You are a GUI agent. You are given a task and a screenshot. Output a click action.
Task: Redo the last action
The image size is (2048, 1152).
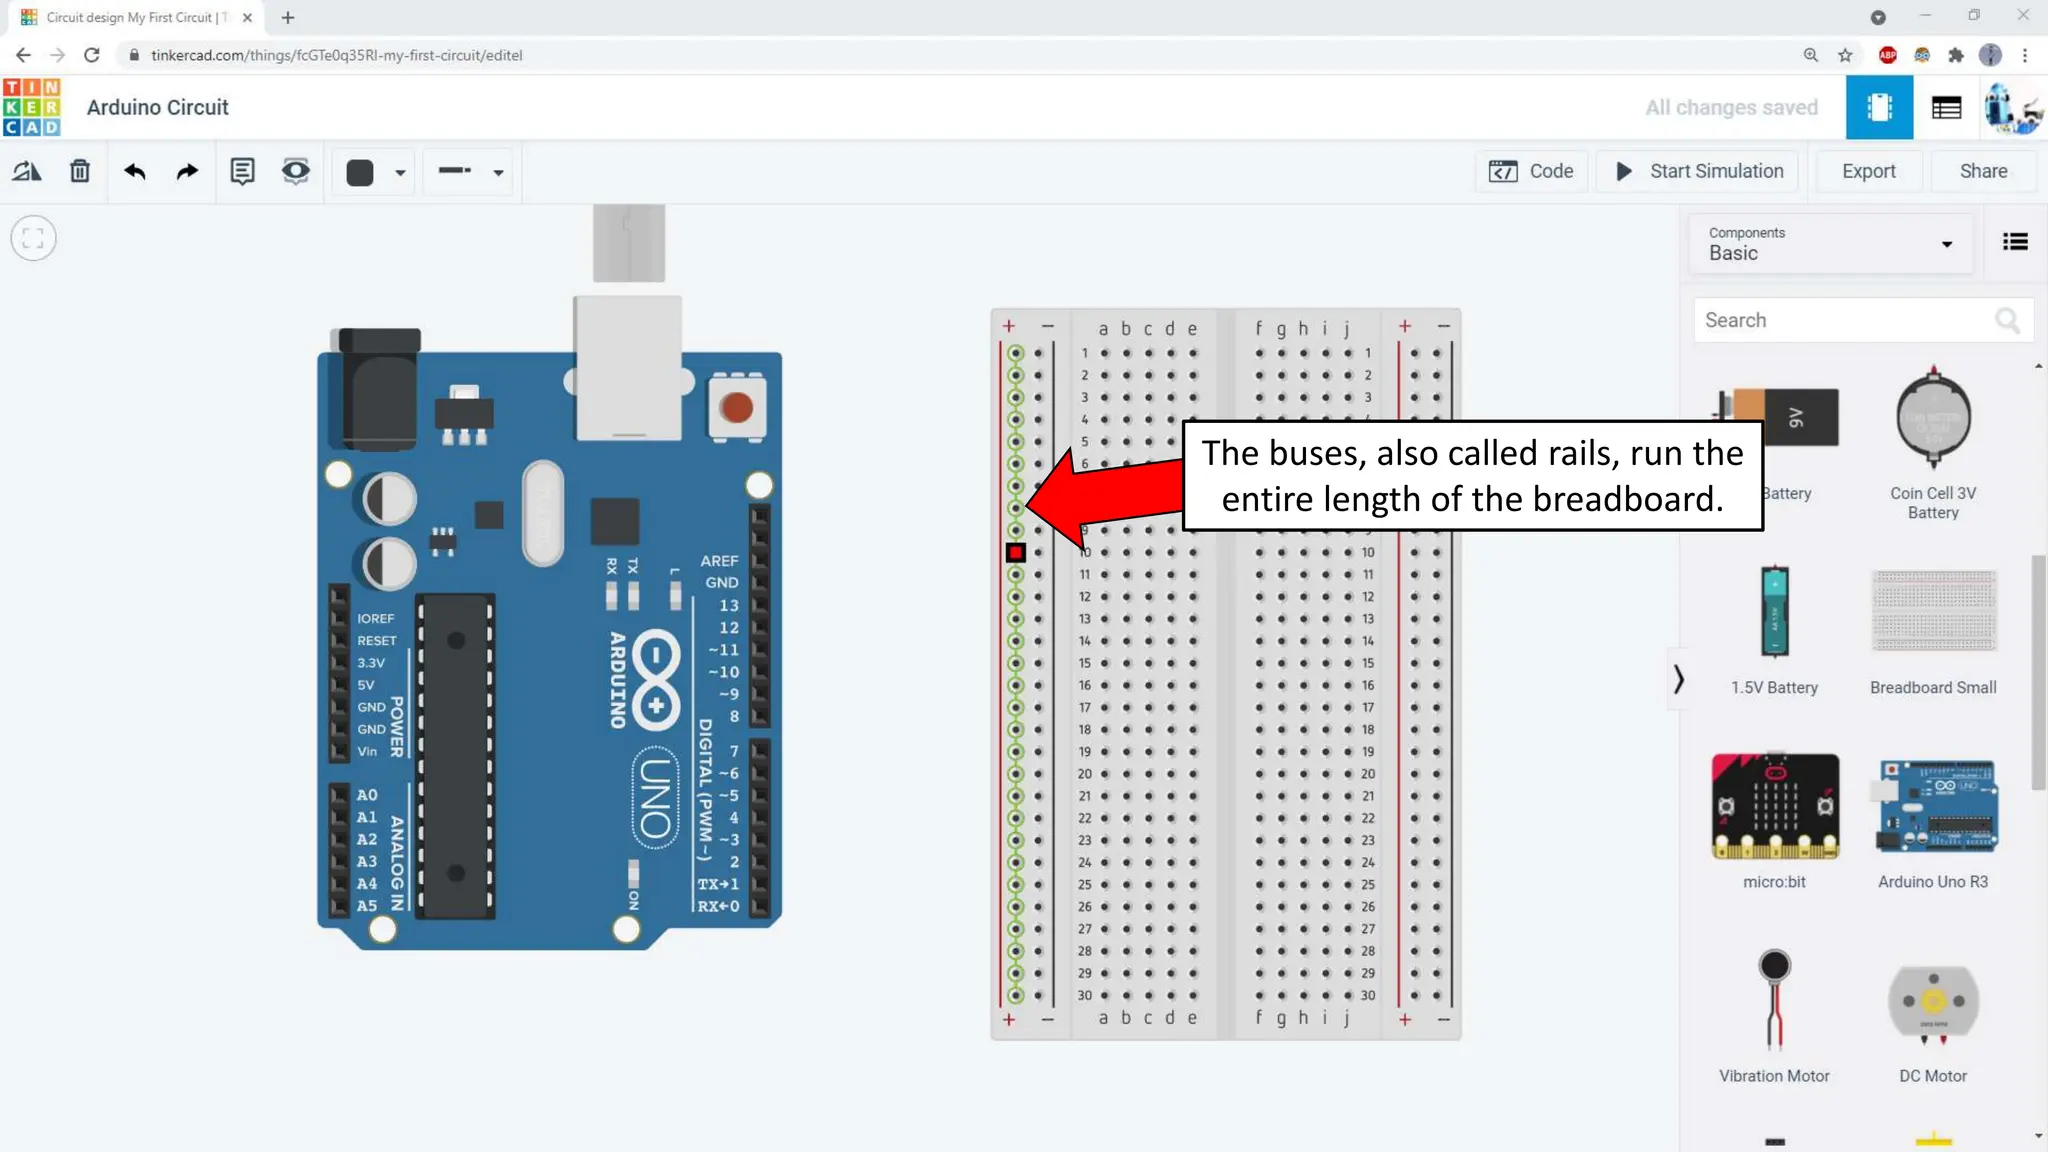pos(187,171)
